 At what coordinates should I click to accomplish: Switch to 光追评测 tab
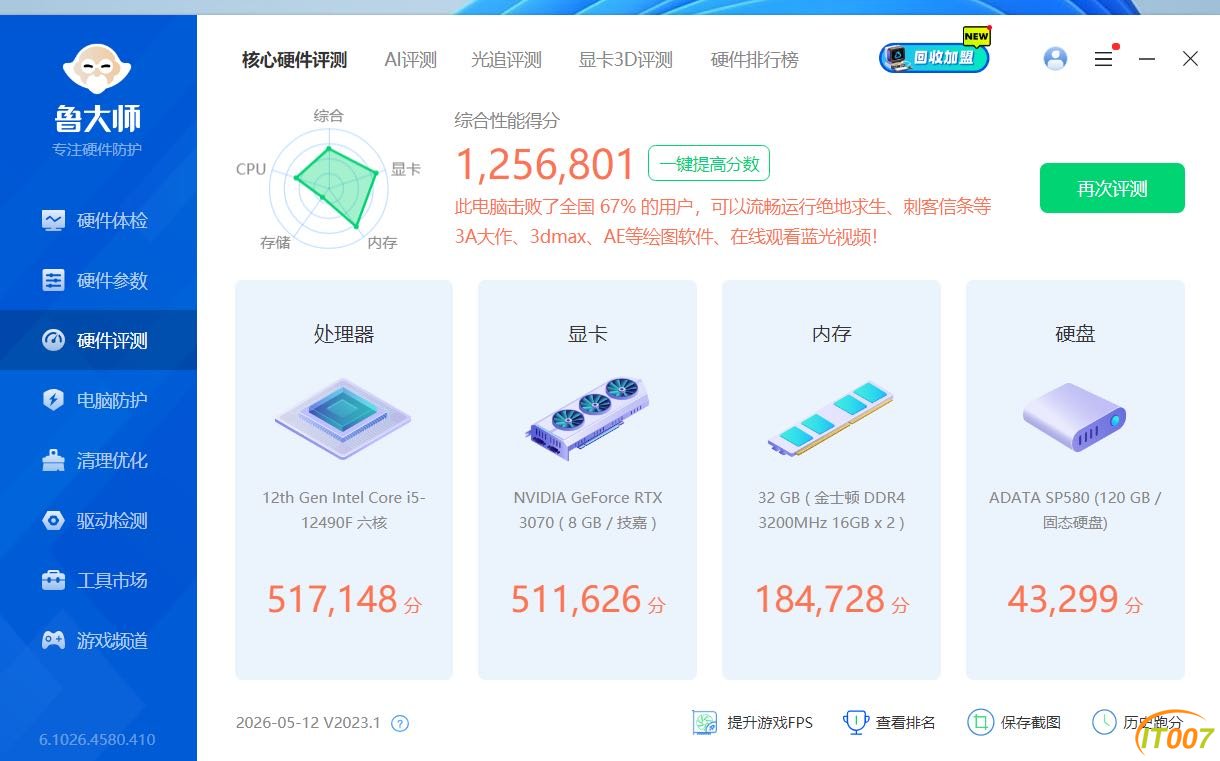(506, 60)
